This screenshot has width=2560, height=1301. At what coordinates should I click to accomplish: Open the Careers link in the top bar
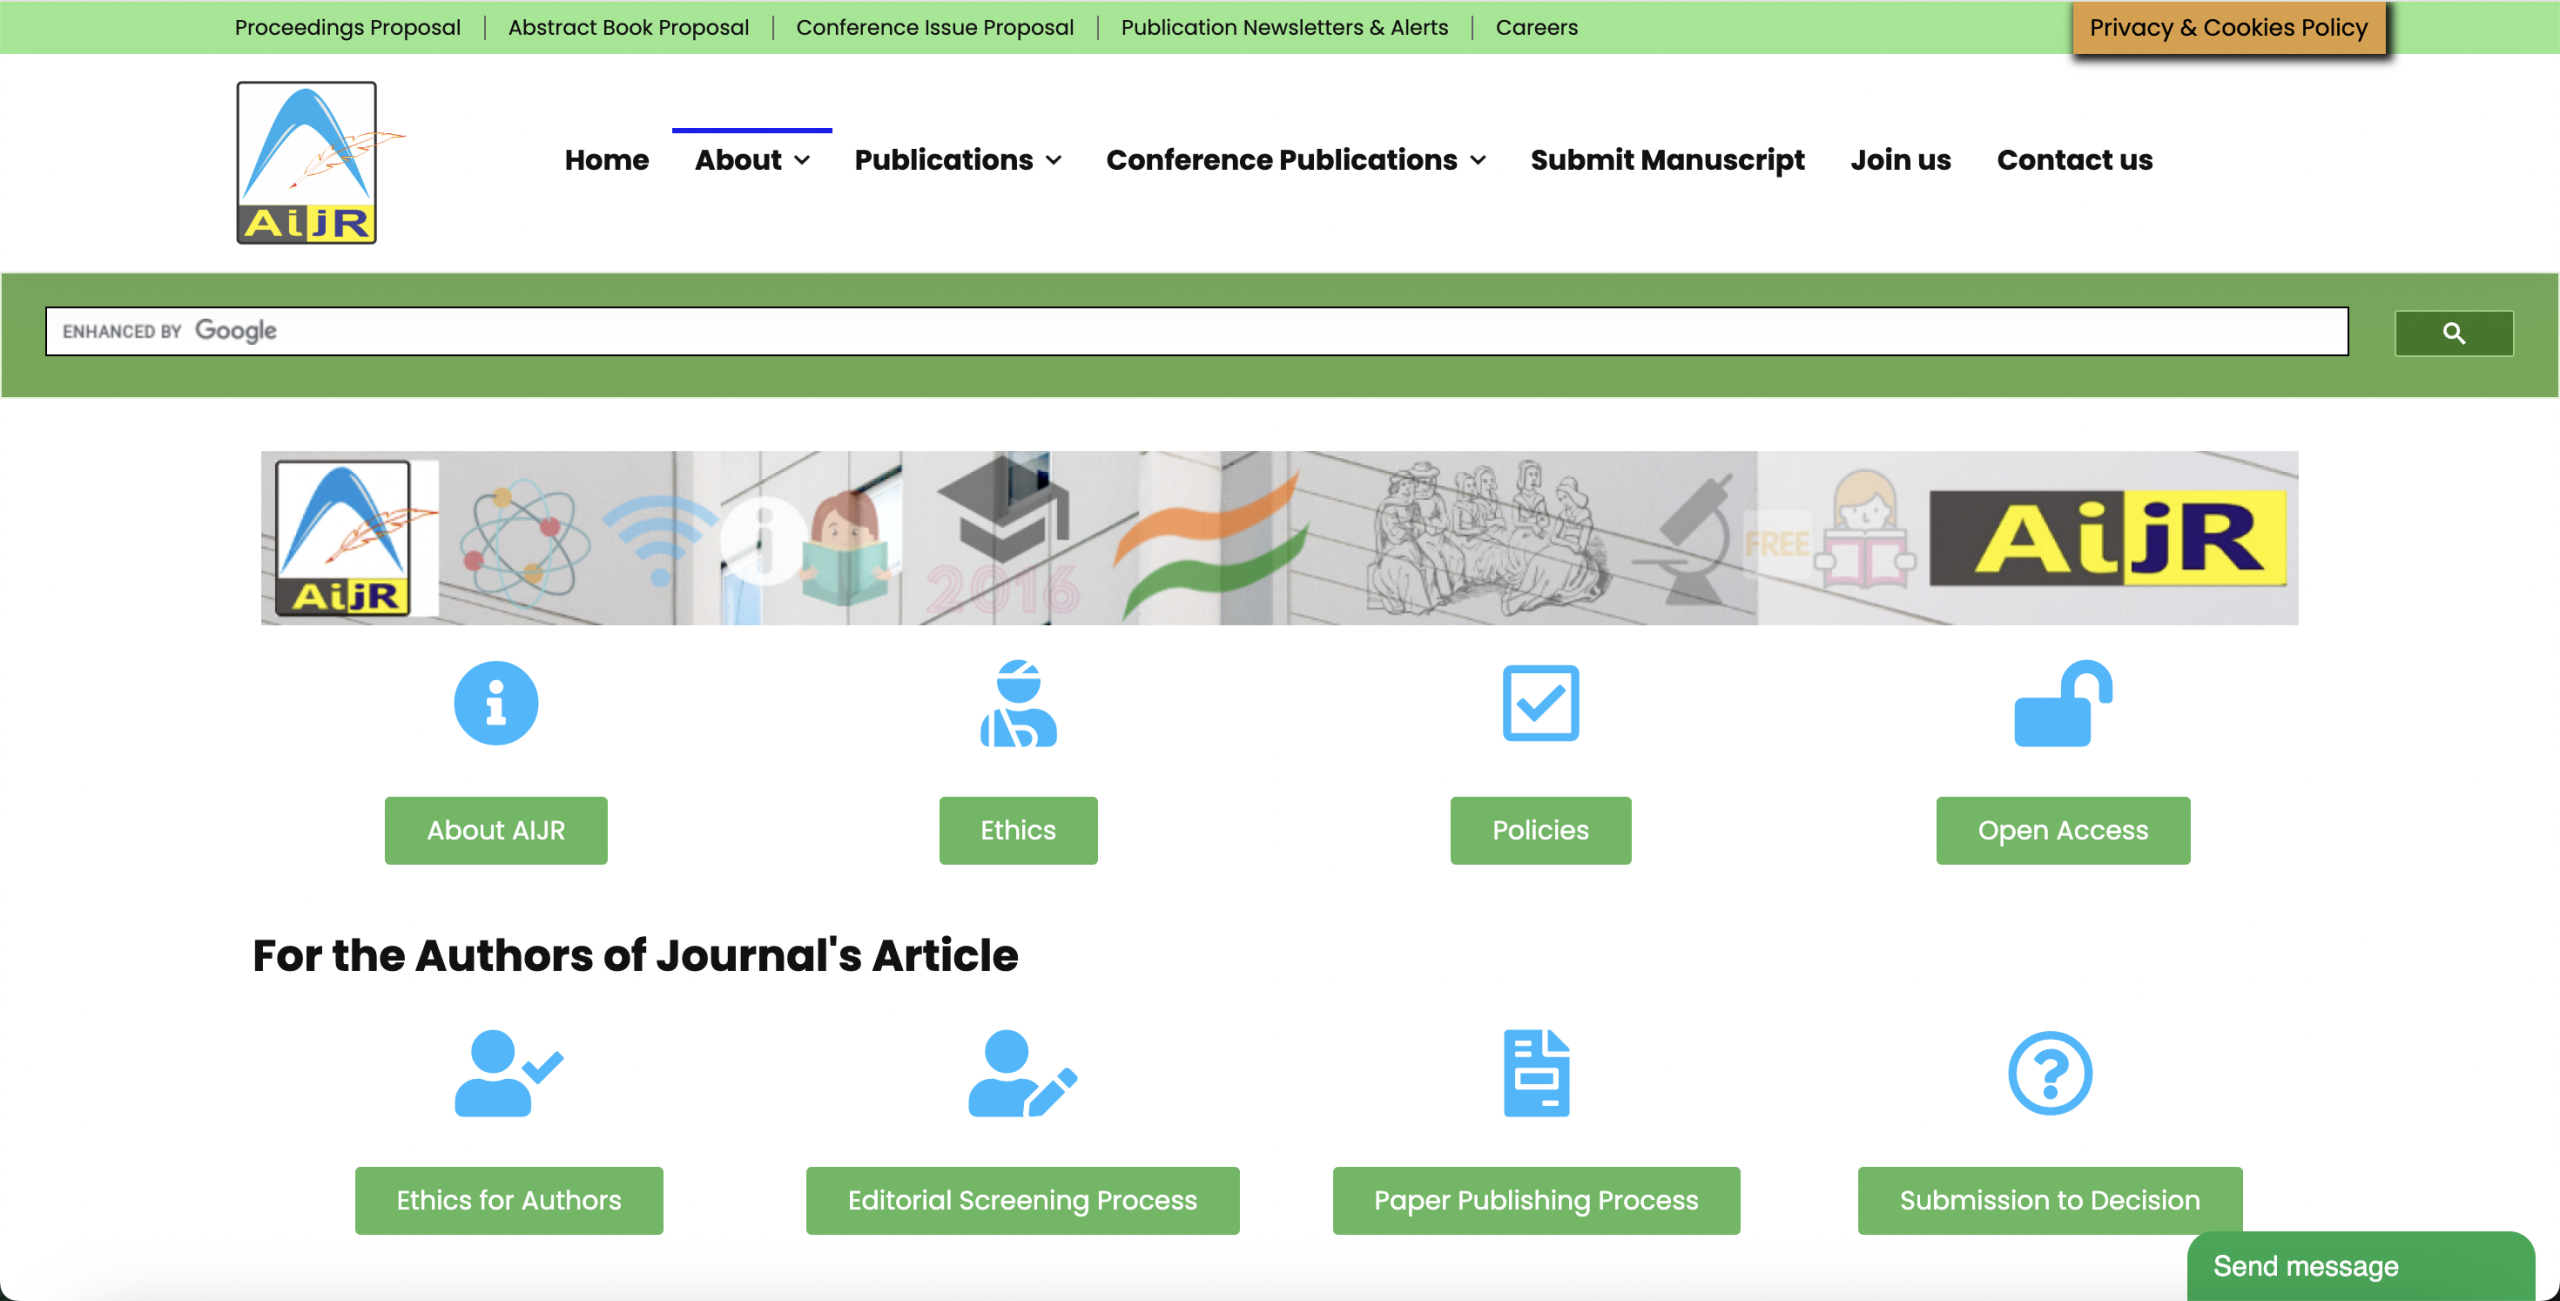click(x=1536, y=27)
